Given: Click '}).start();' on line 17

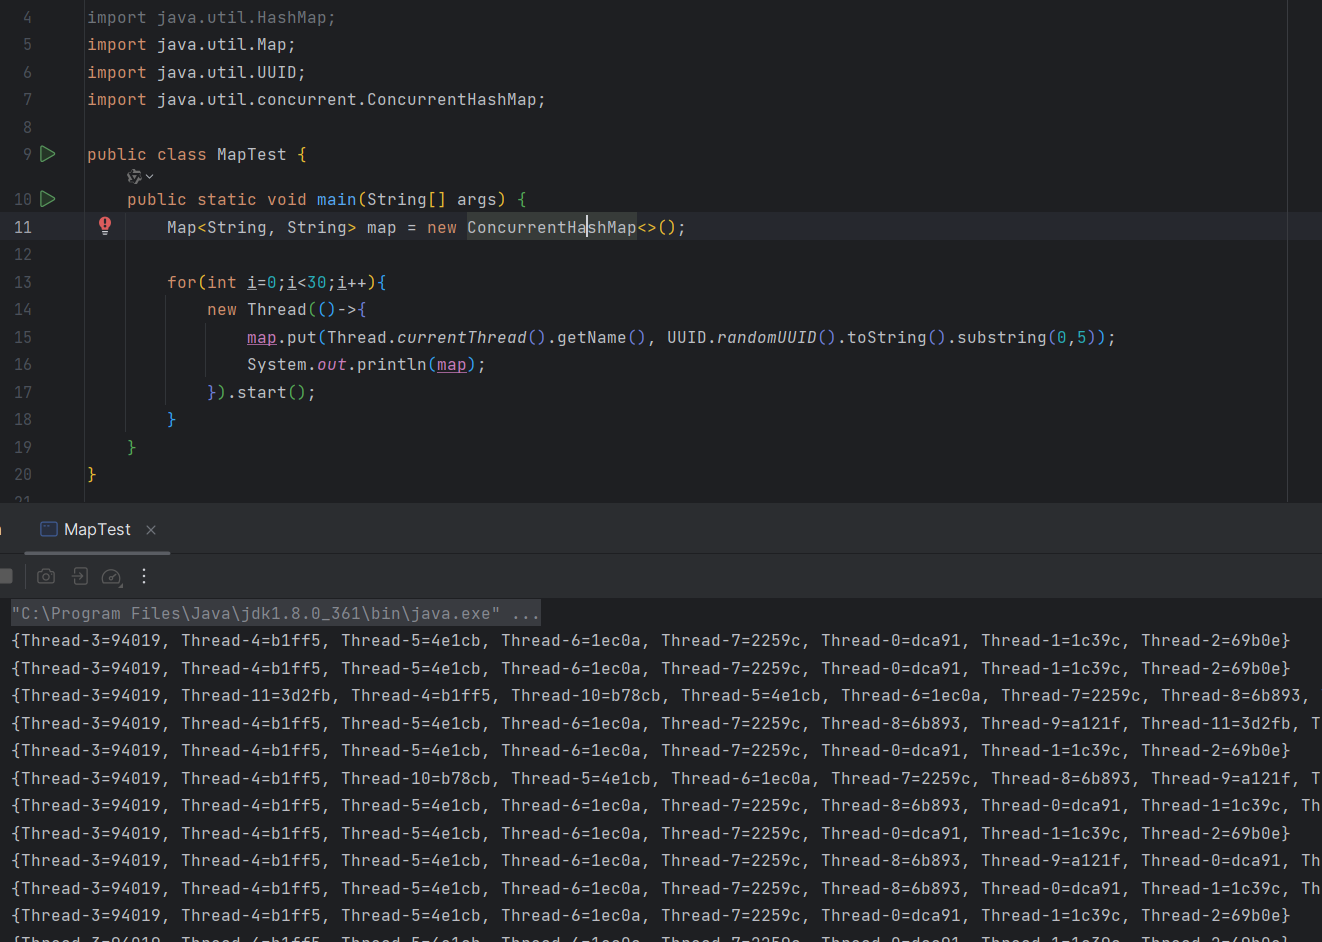Looking at the screenshot, I should (x=261, y=392).
